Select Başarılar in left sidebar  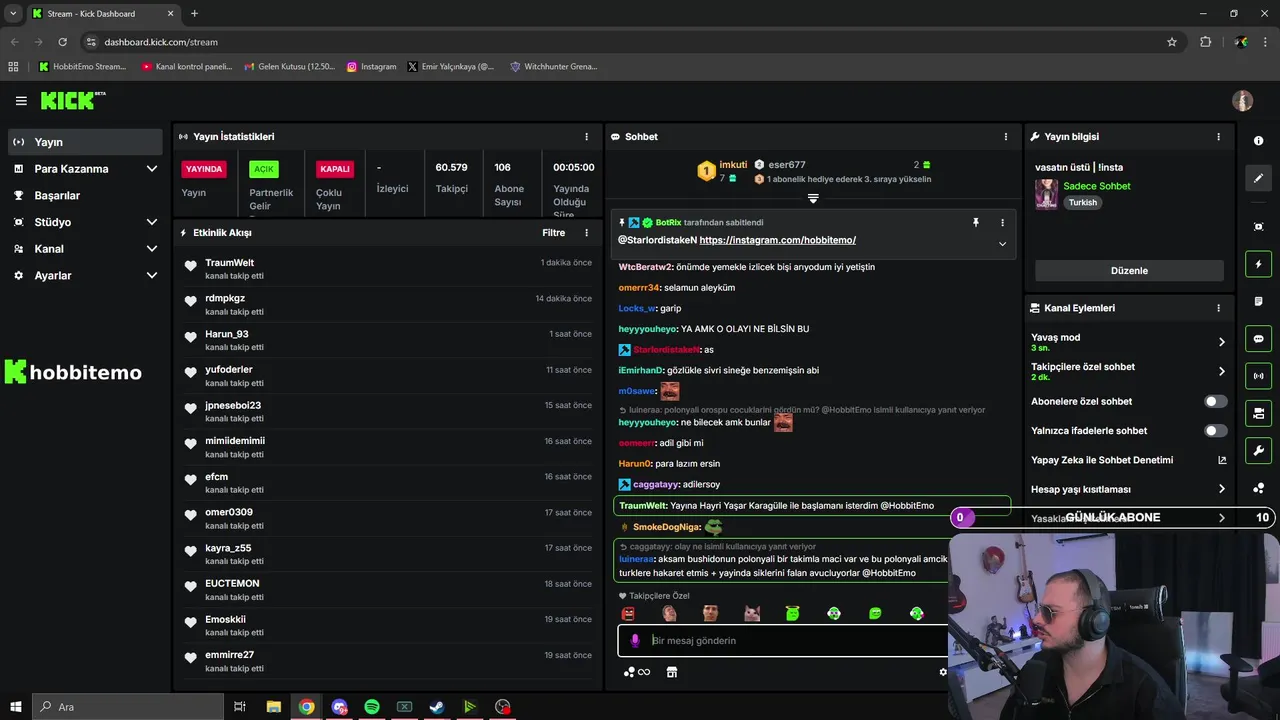click(x=85, y=195)
